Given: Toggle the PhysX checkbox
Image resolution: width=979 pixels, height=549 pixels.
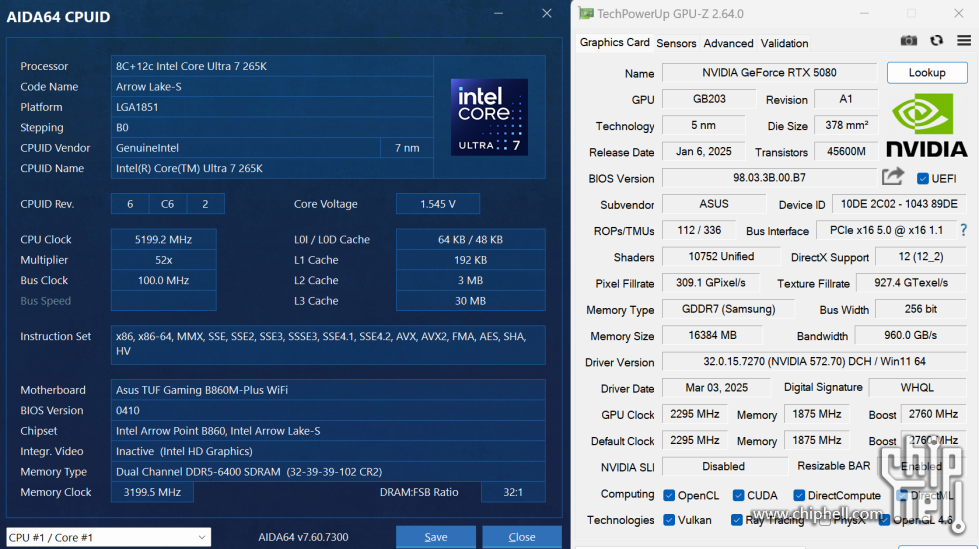Looking at the screenshot, I should (825, 520).
